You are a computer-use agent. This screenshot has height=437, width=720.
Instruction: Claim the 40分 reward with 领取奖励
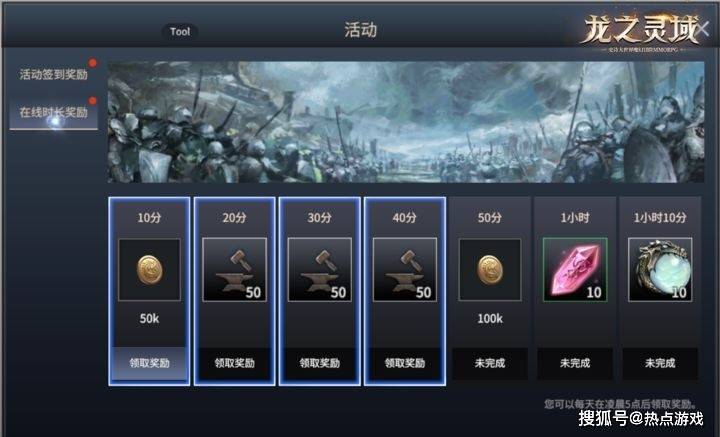coord(405,363)
